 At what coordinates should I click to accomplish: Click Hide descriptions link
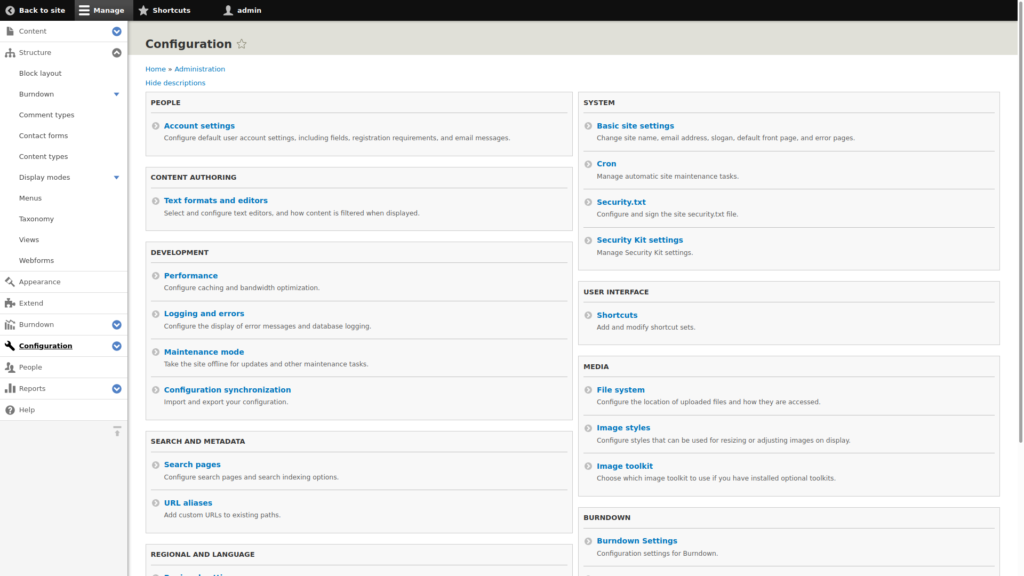pos(175,83)
